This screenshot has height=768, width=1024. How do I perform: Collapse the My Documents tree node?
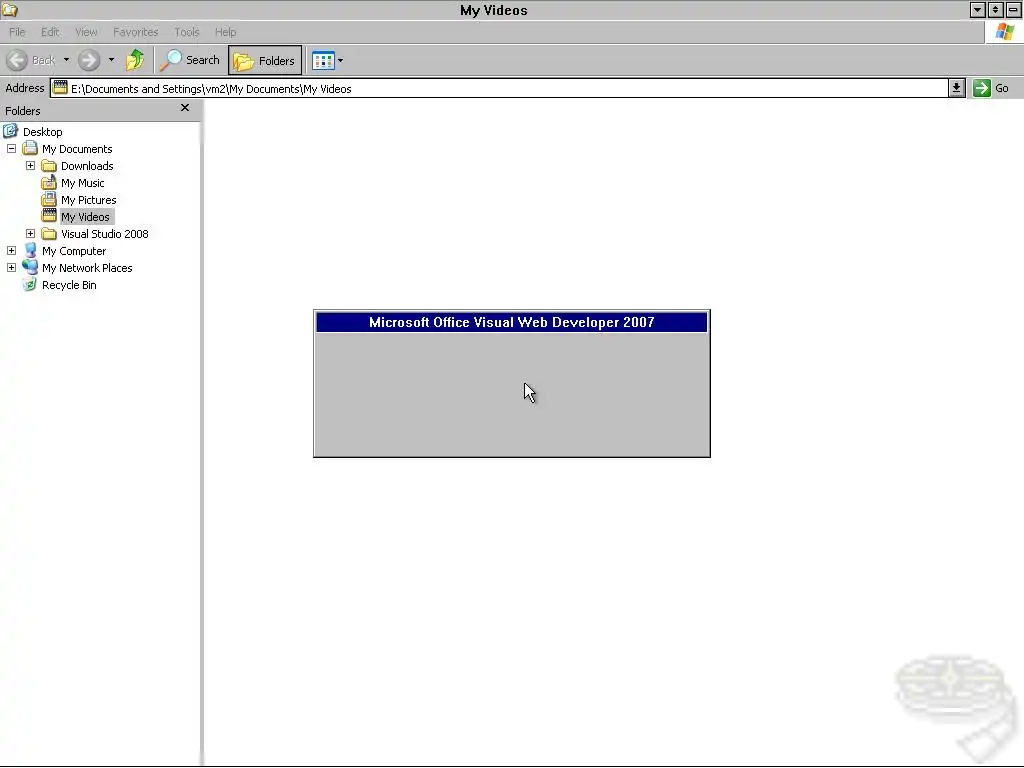[x=11, y=149]
